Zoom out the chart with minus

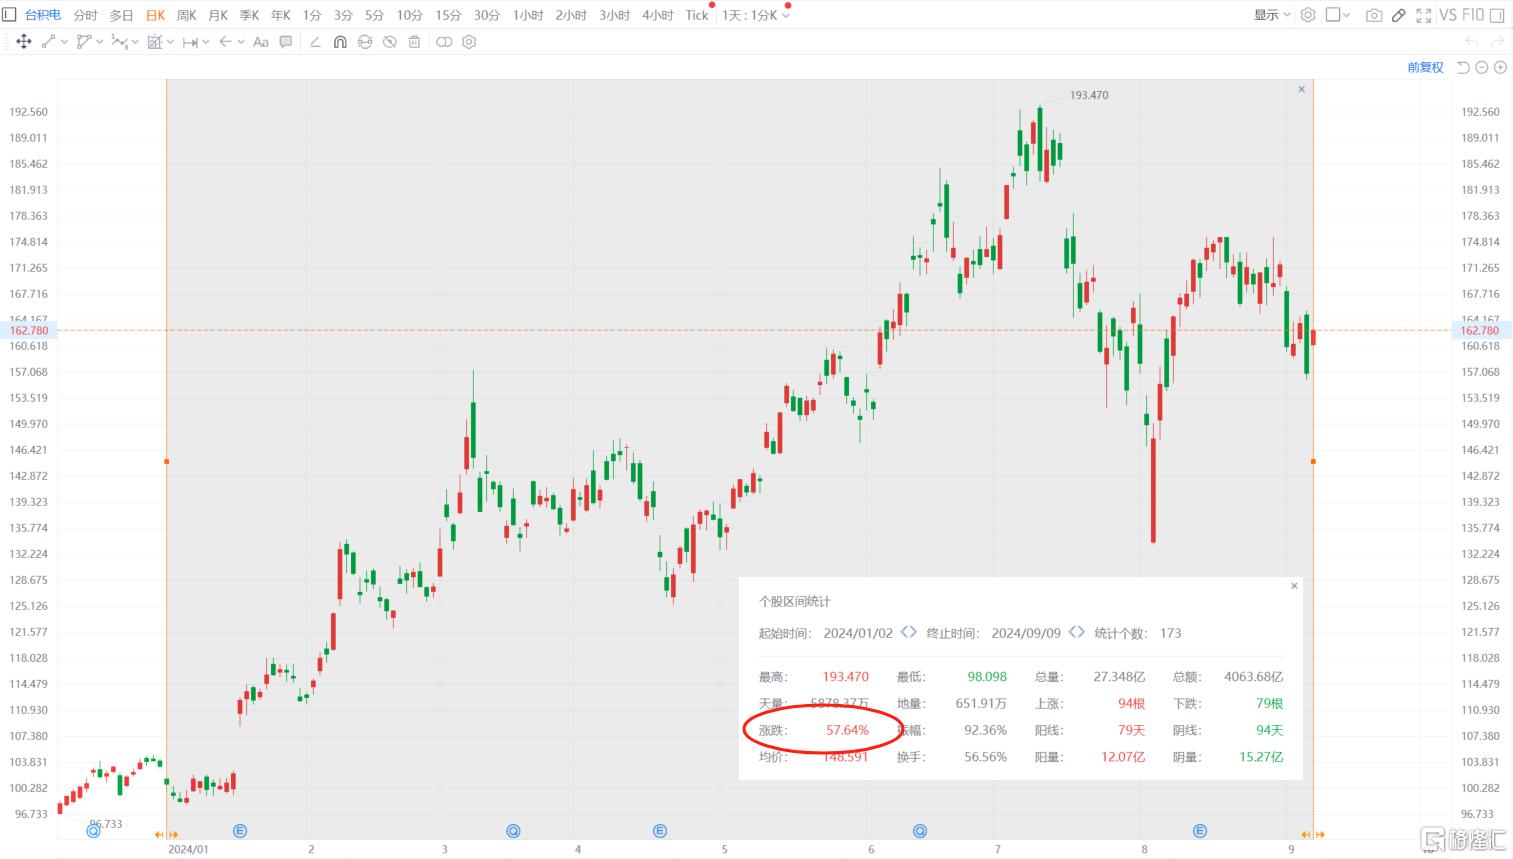(x=1482, y=67)
